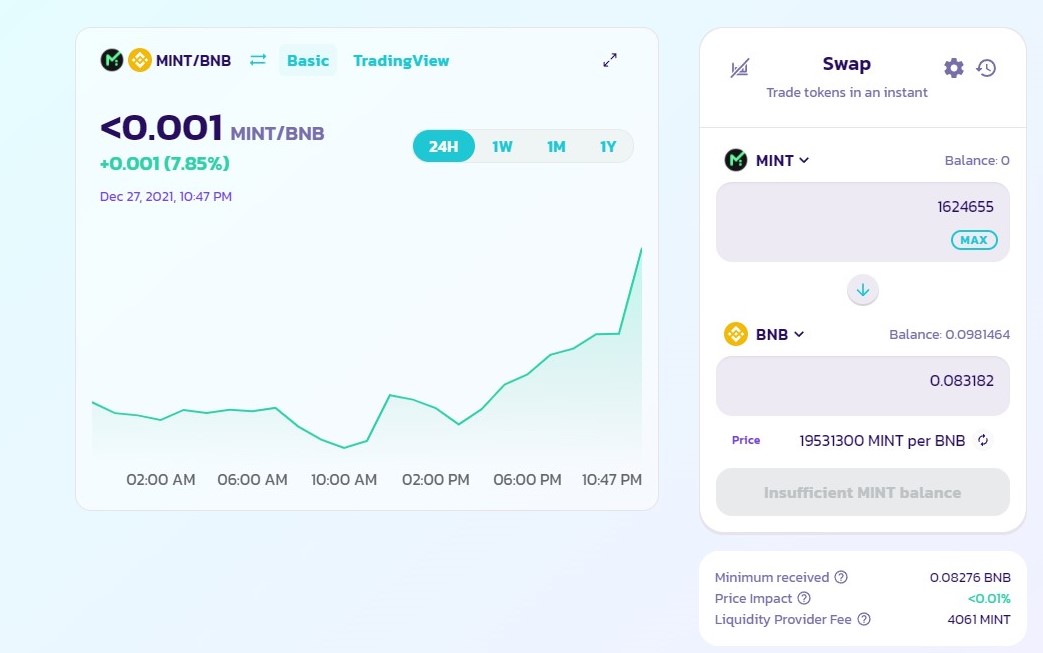Show Price Impact help tooltip icon
Screen dimensions: 1043x653
coord(804,598)
